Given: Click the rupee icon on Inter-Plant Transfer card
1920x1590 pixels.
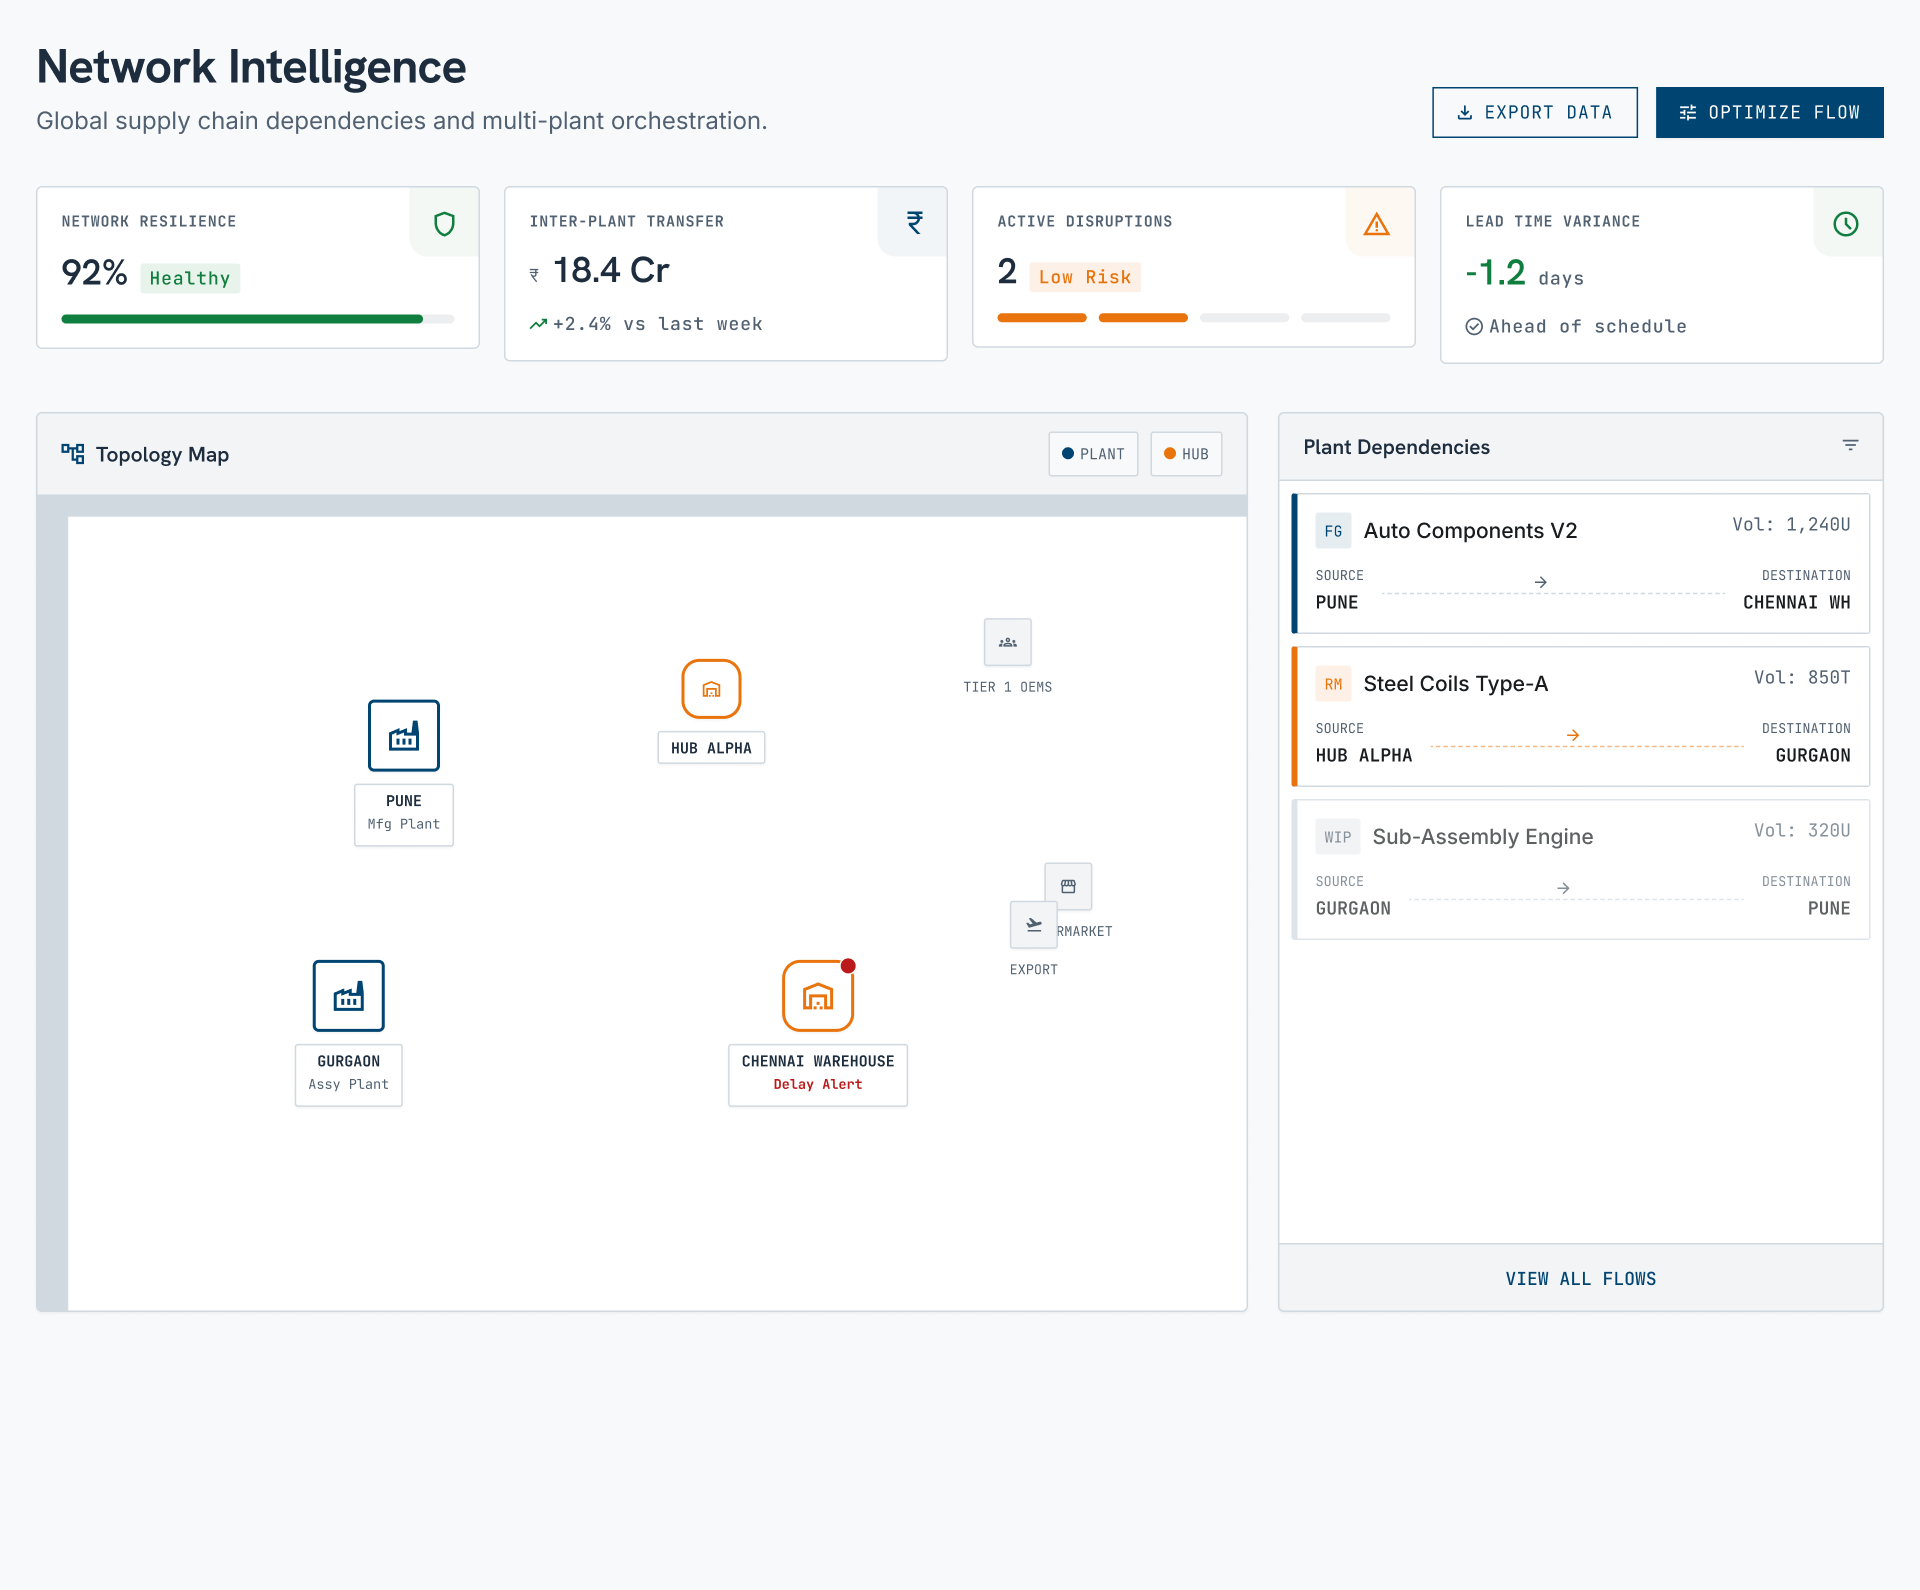Looking at the screenshot, I should [914, 222].
